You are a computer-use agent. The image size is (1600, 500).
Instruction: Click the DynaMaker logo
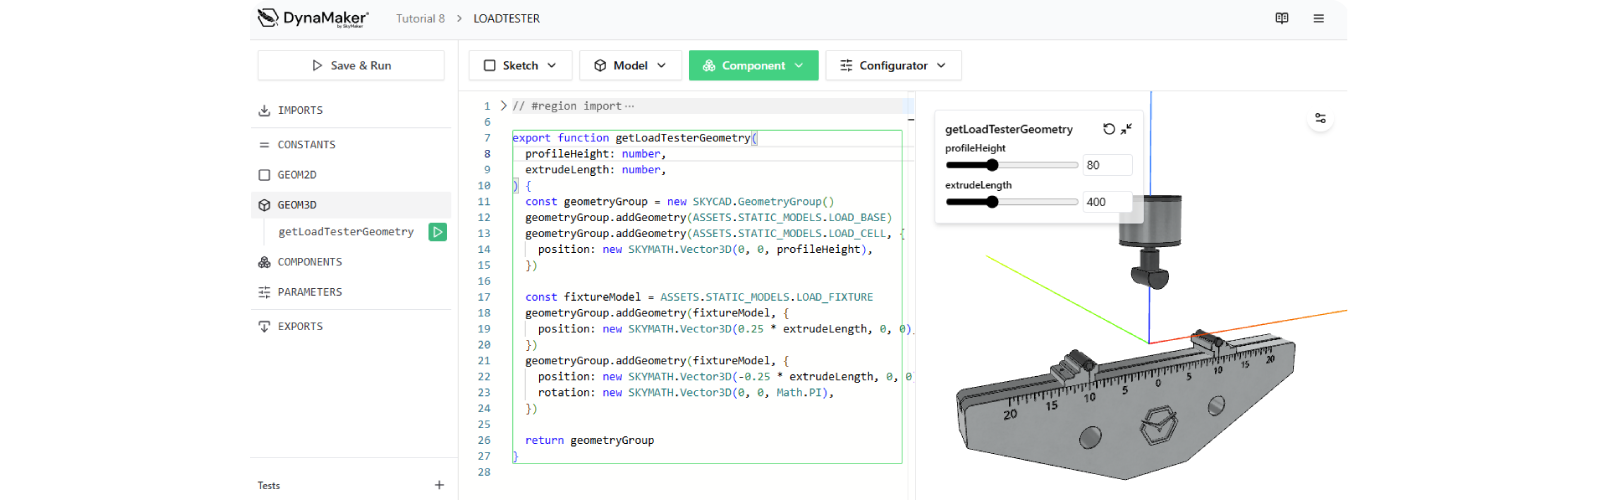pos(313,18)
